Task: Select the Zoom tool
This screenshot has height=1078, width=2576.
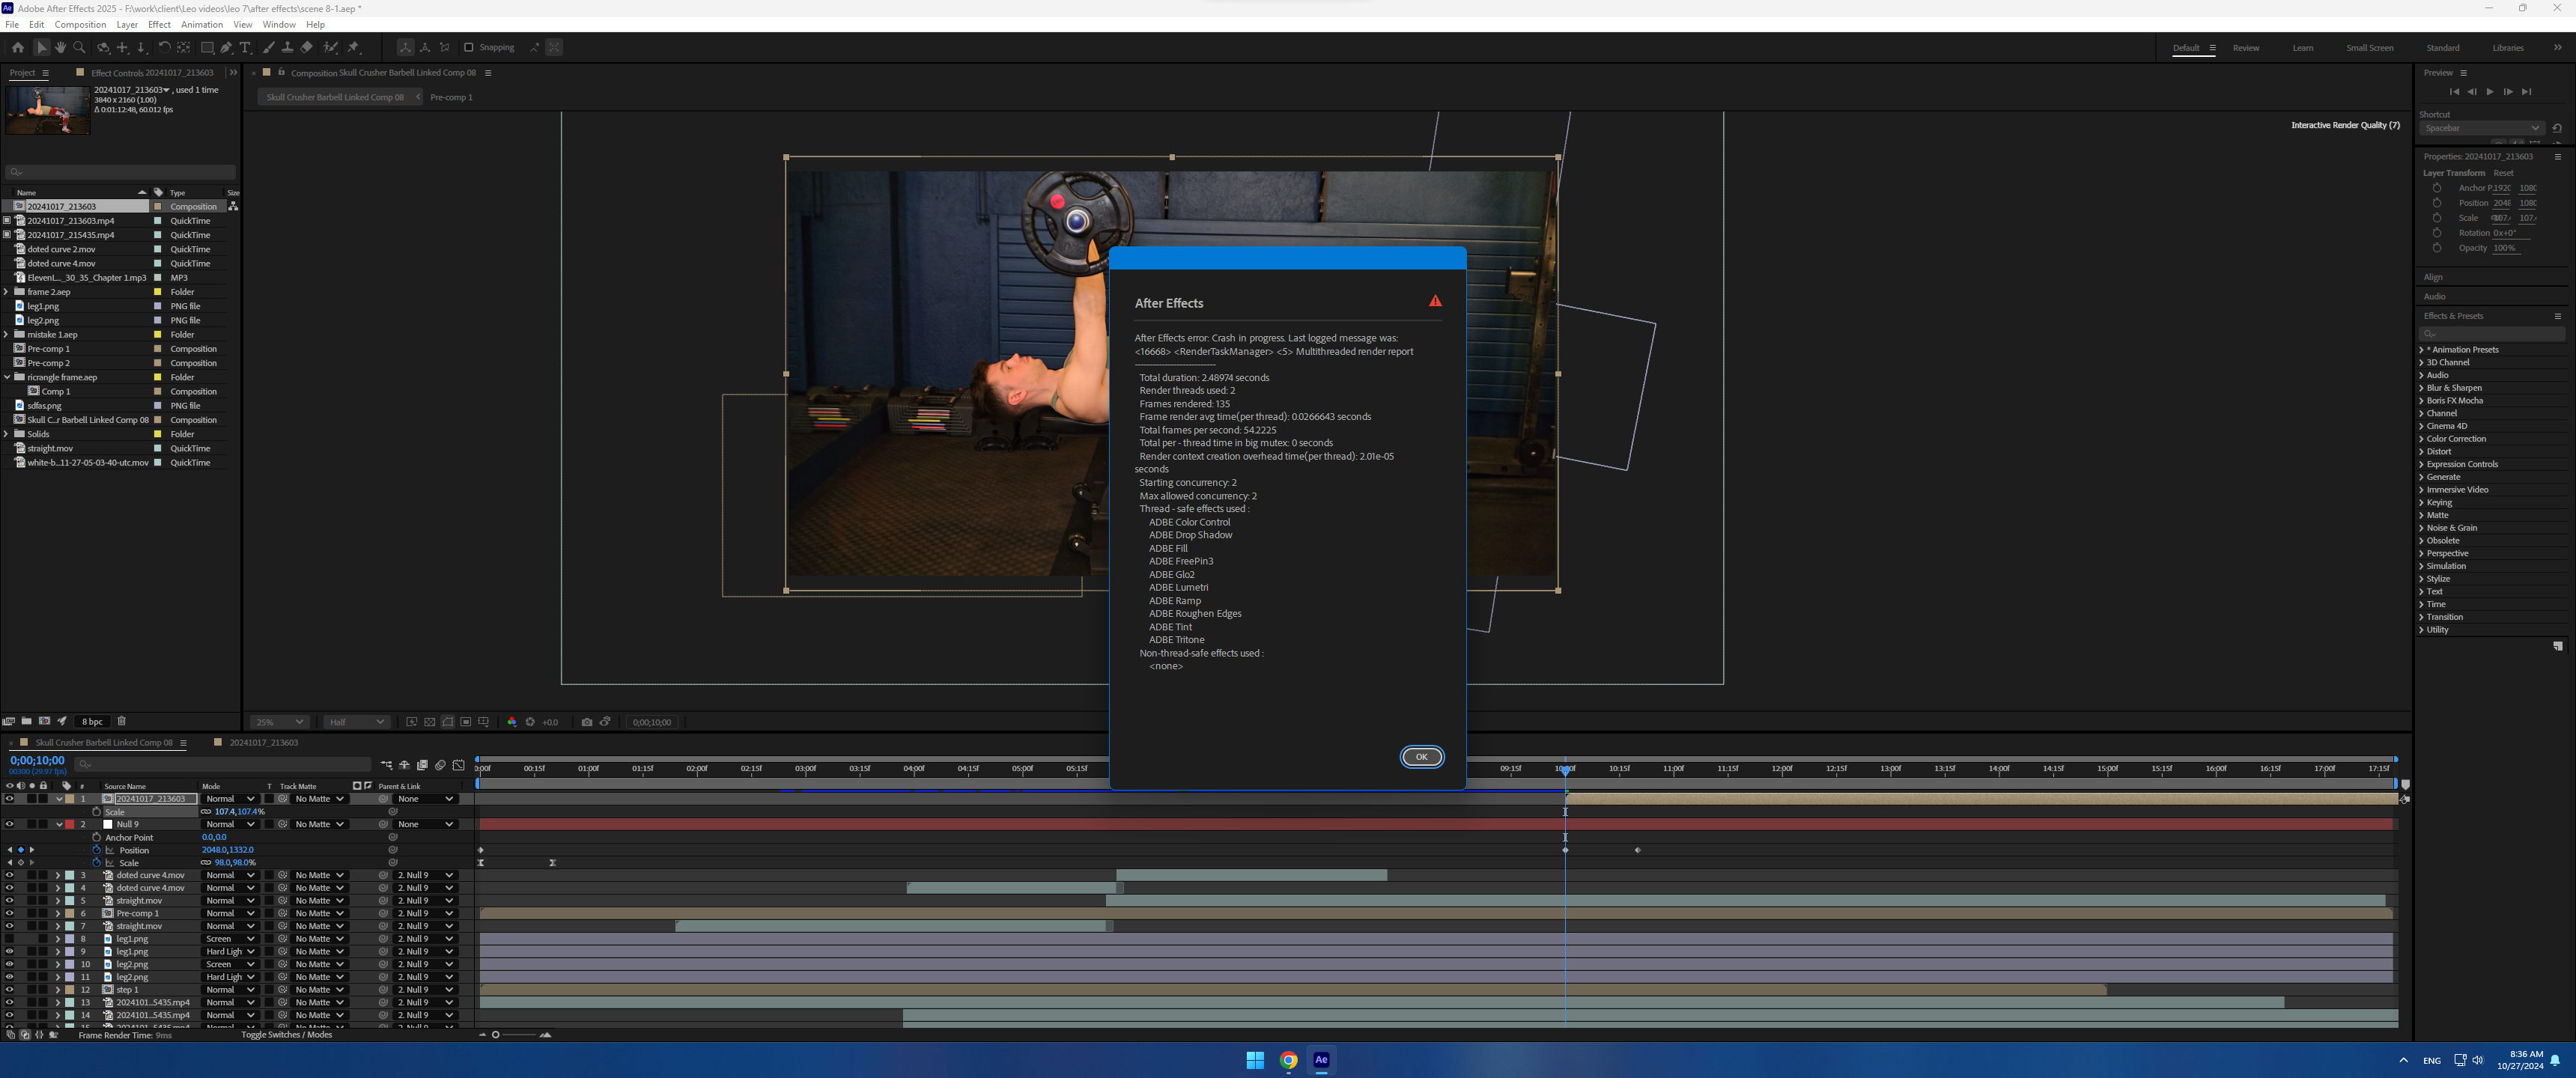Action: [80, 47]
